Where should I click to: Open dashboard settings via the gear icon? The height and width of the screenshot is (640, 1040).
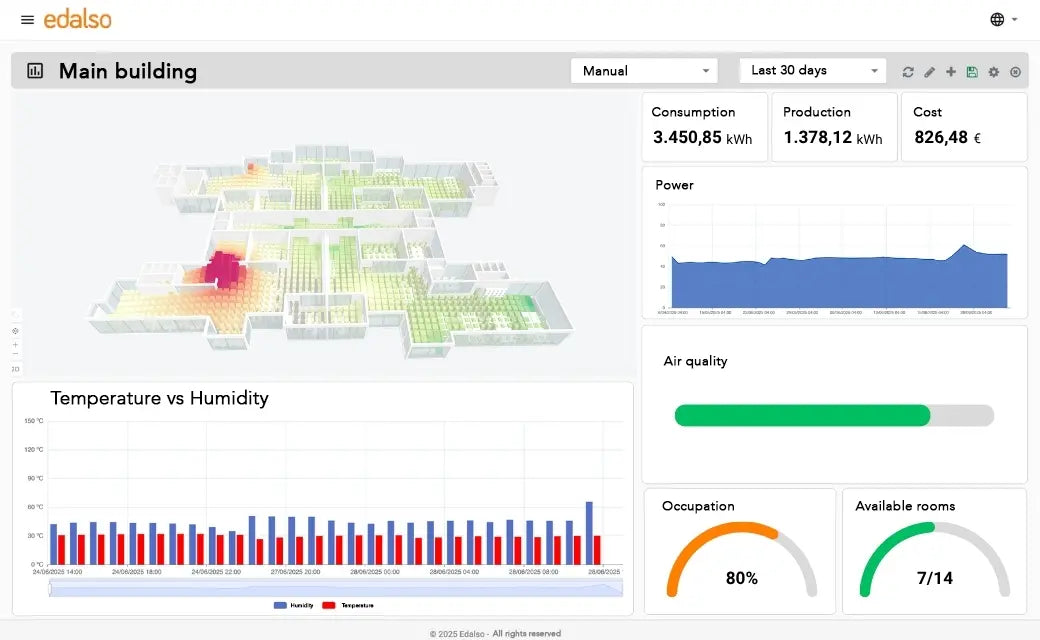pos(993,71)
